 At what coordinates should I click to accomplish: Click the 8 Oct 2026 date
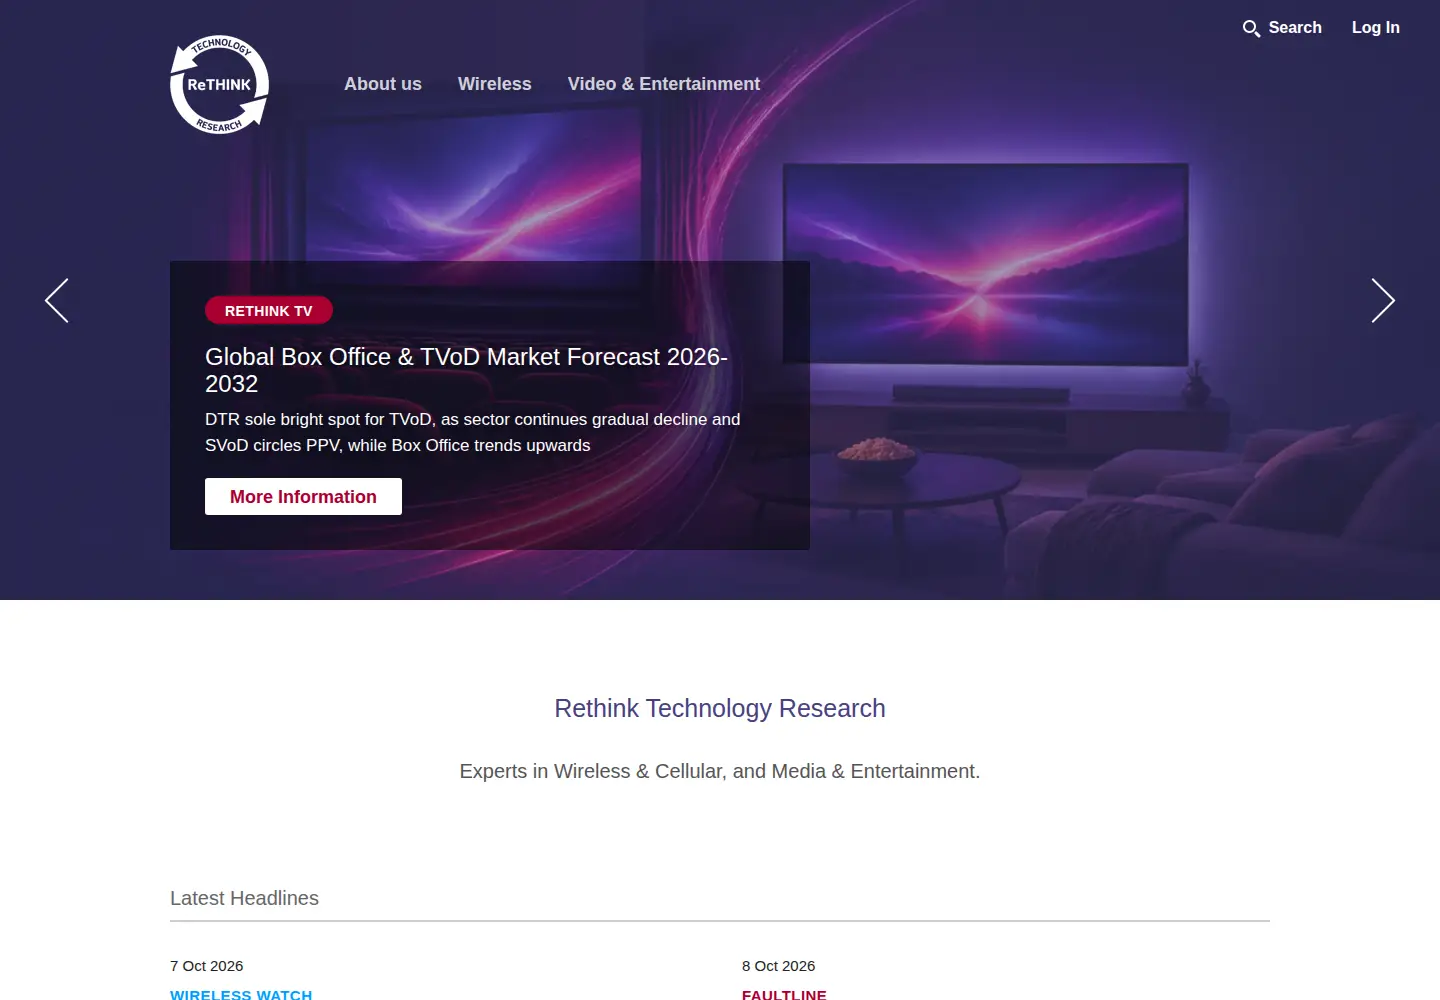(x=779, y=966)
